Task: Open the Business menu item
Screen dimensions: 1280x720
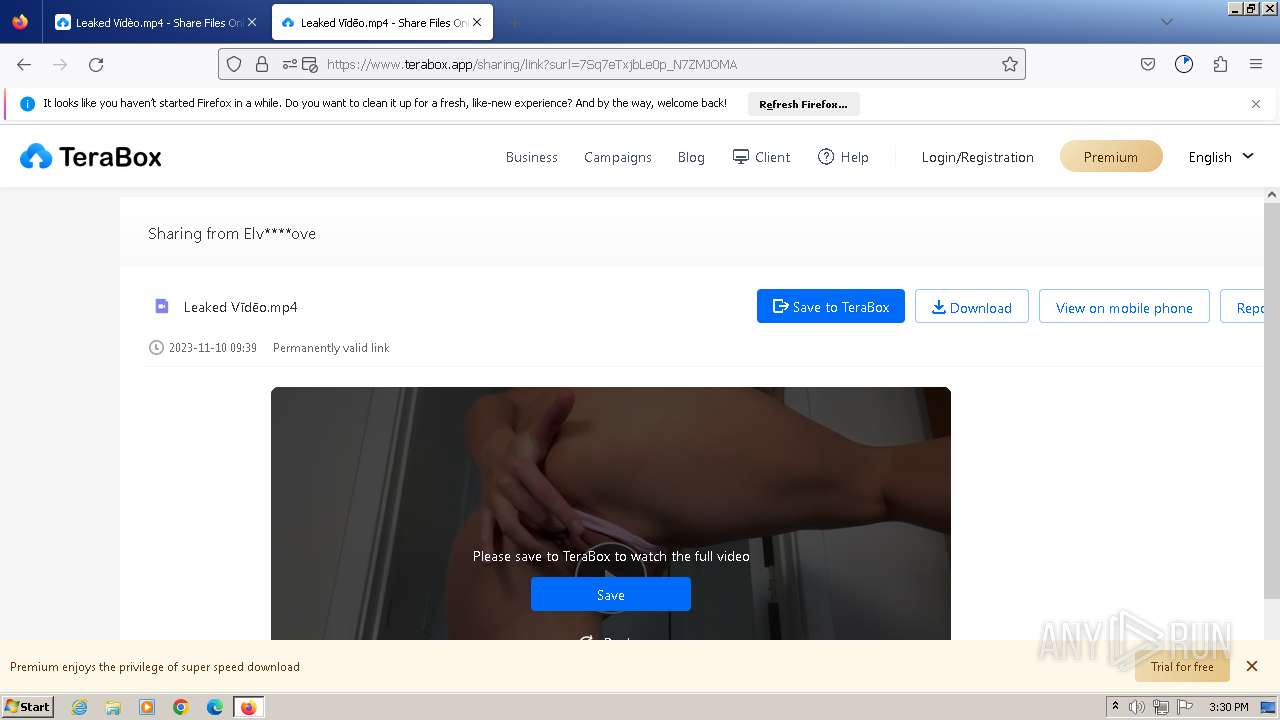Action: pyautogui.click(x=531, y=157)
